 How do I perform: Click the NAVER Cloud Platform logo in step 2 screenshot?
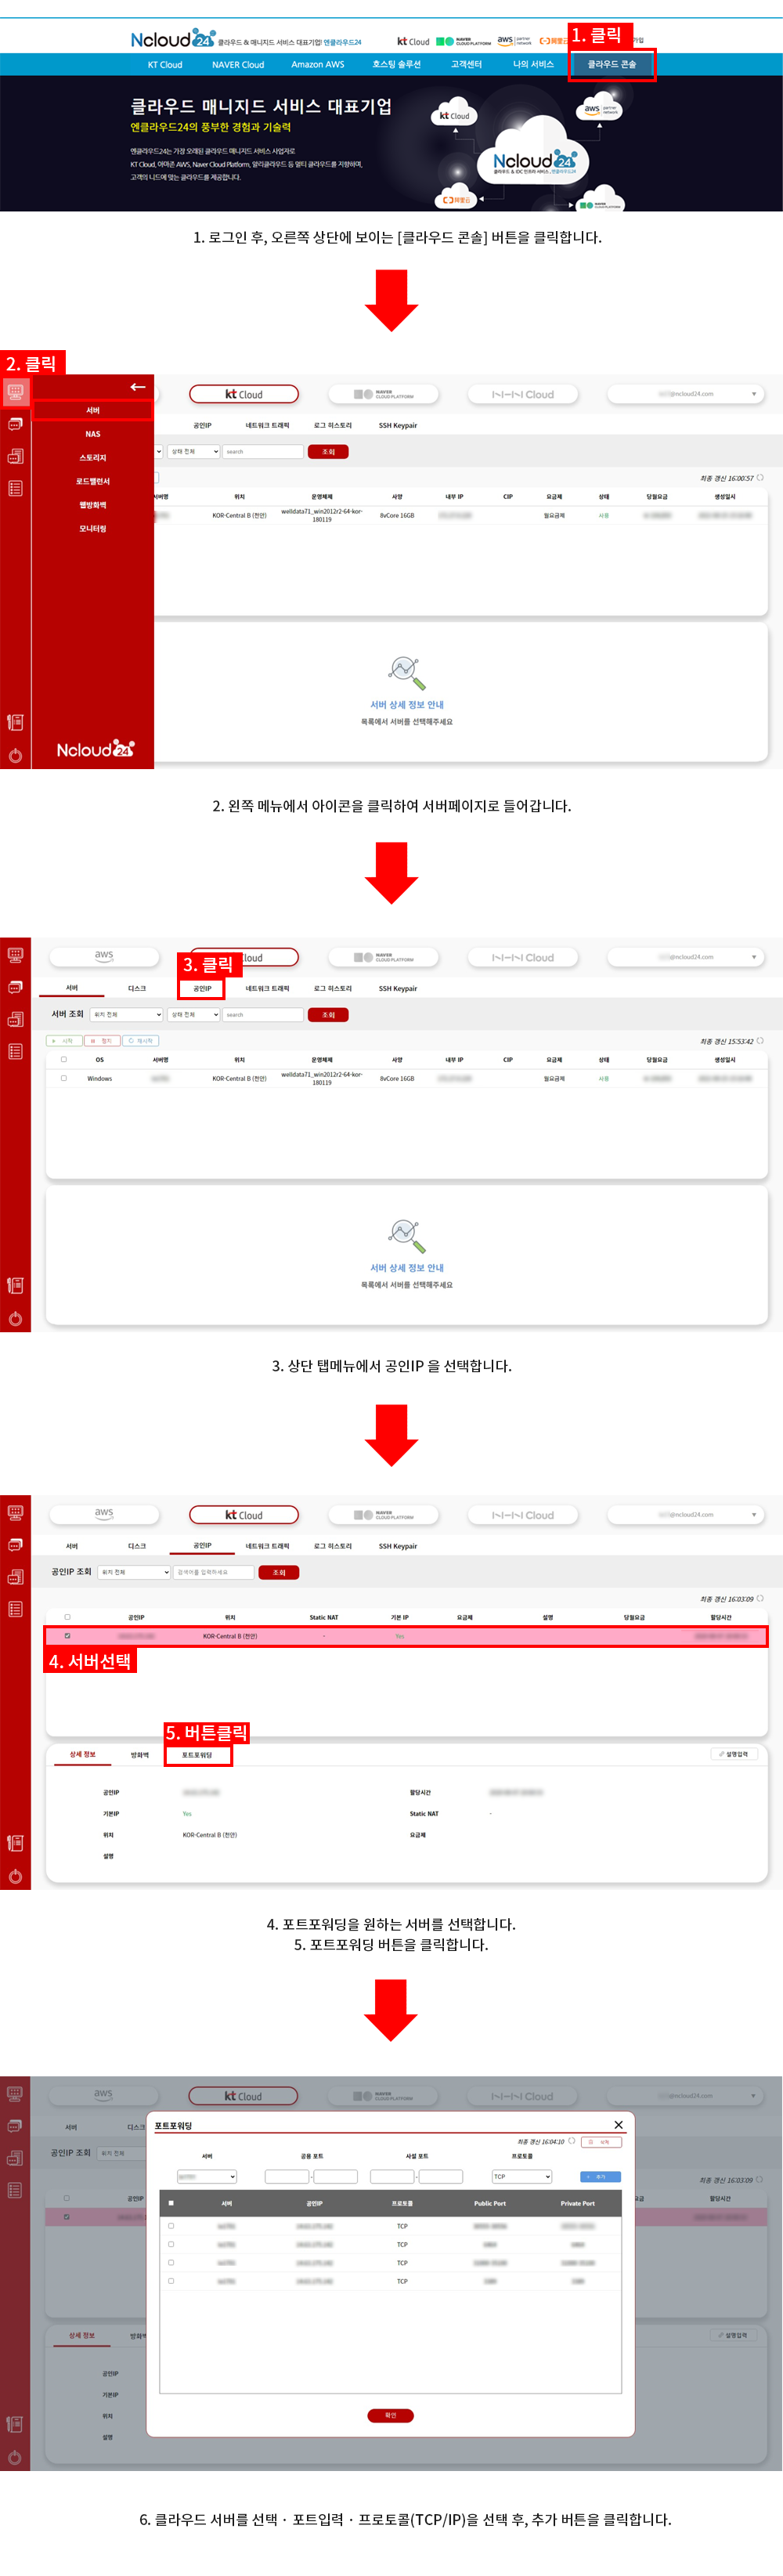(384, 394)
